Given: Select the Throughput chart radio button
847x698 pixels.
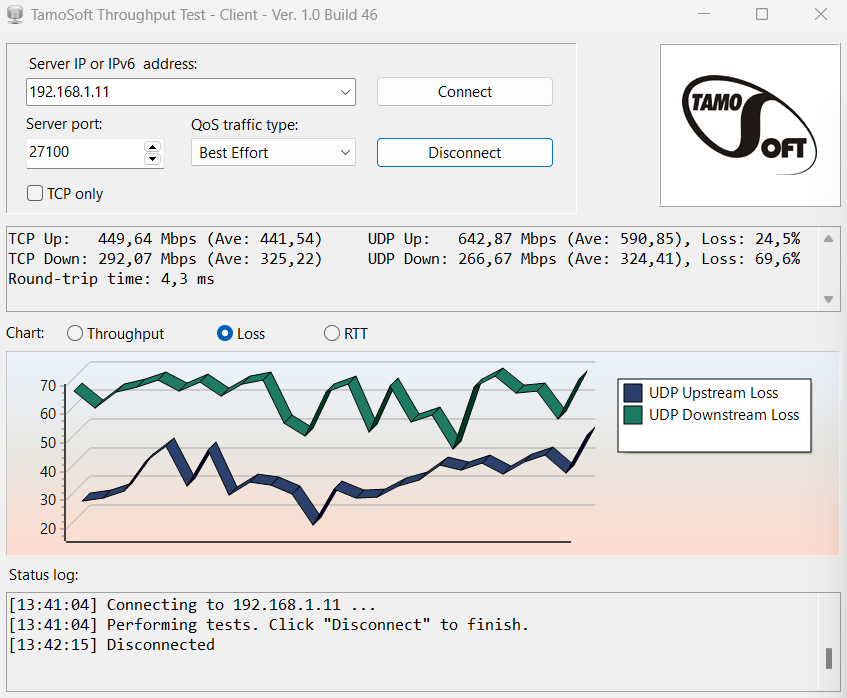Looking at the screenshot, I should (x=75, y=333).
